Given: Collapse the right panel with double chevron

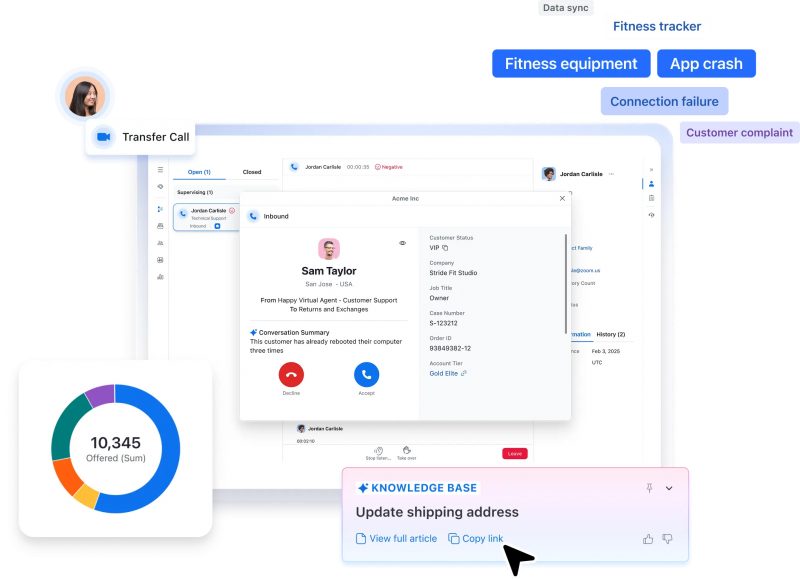Looking at the screenshot, I should pyautogui.click(x=651, y=169).
